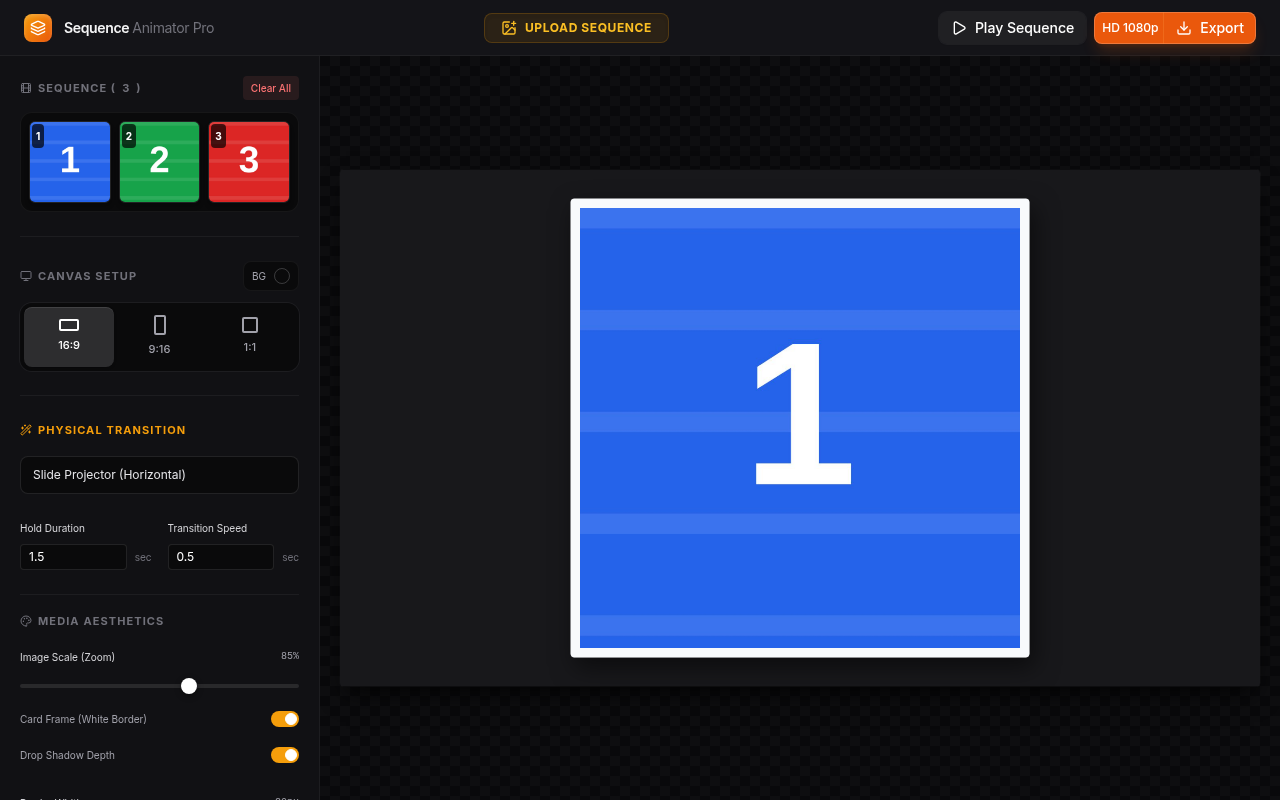Clear all sequence images
1280x800 pixels.
coord(271,88)
